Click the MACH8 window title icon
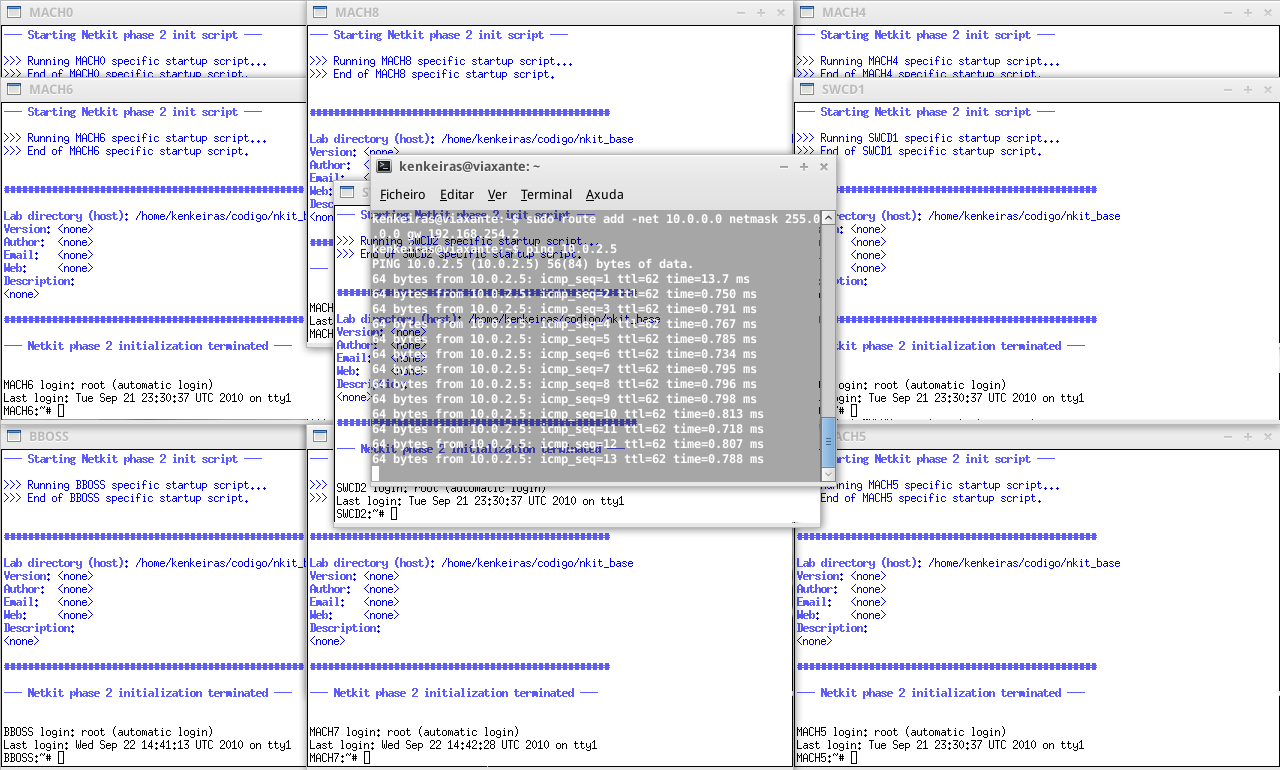Image resolution: width=1280 pixels, height=770 pixels. point(320,12)
